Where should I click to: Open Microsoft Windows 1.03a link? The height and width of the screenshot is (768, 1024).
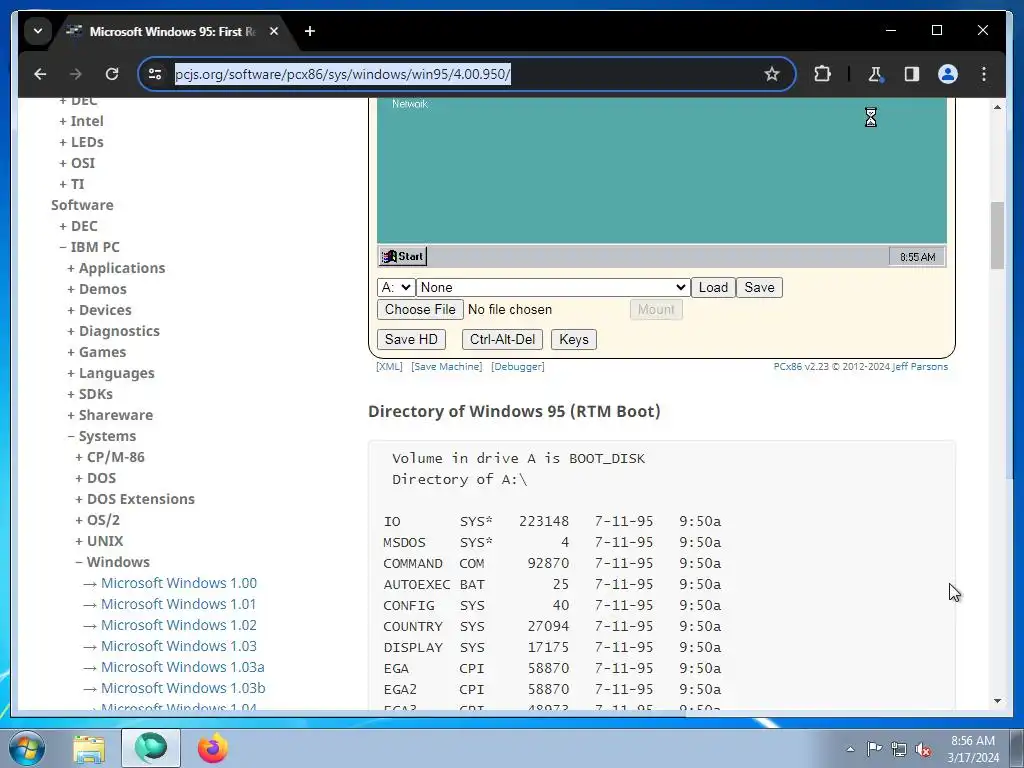pyautogui.click(x=182, y=667)
